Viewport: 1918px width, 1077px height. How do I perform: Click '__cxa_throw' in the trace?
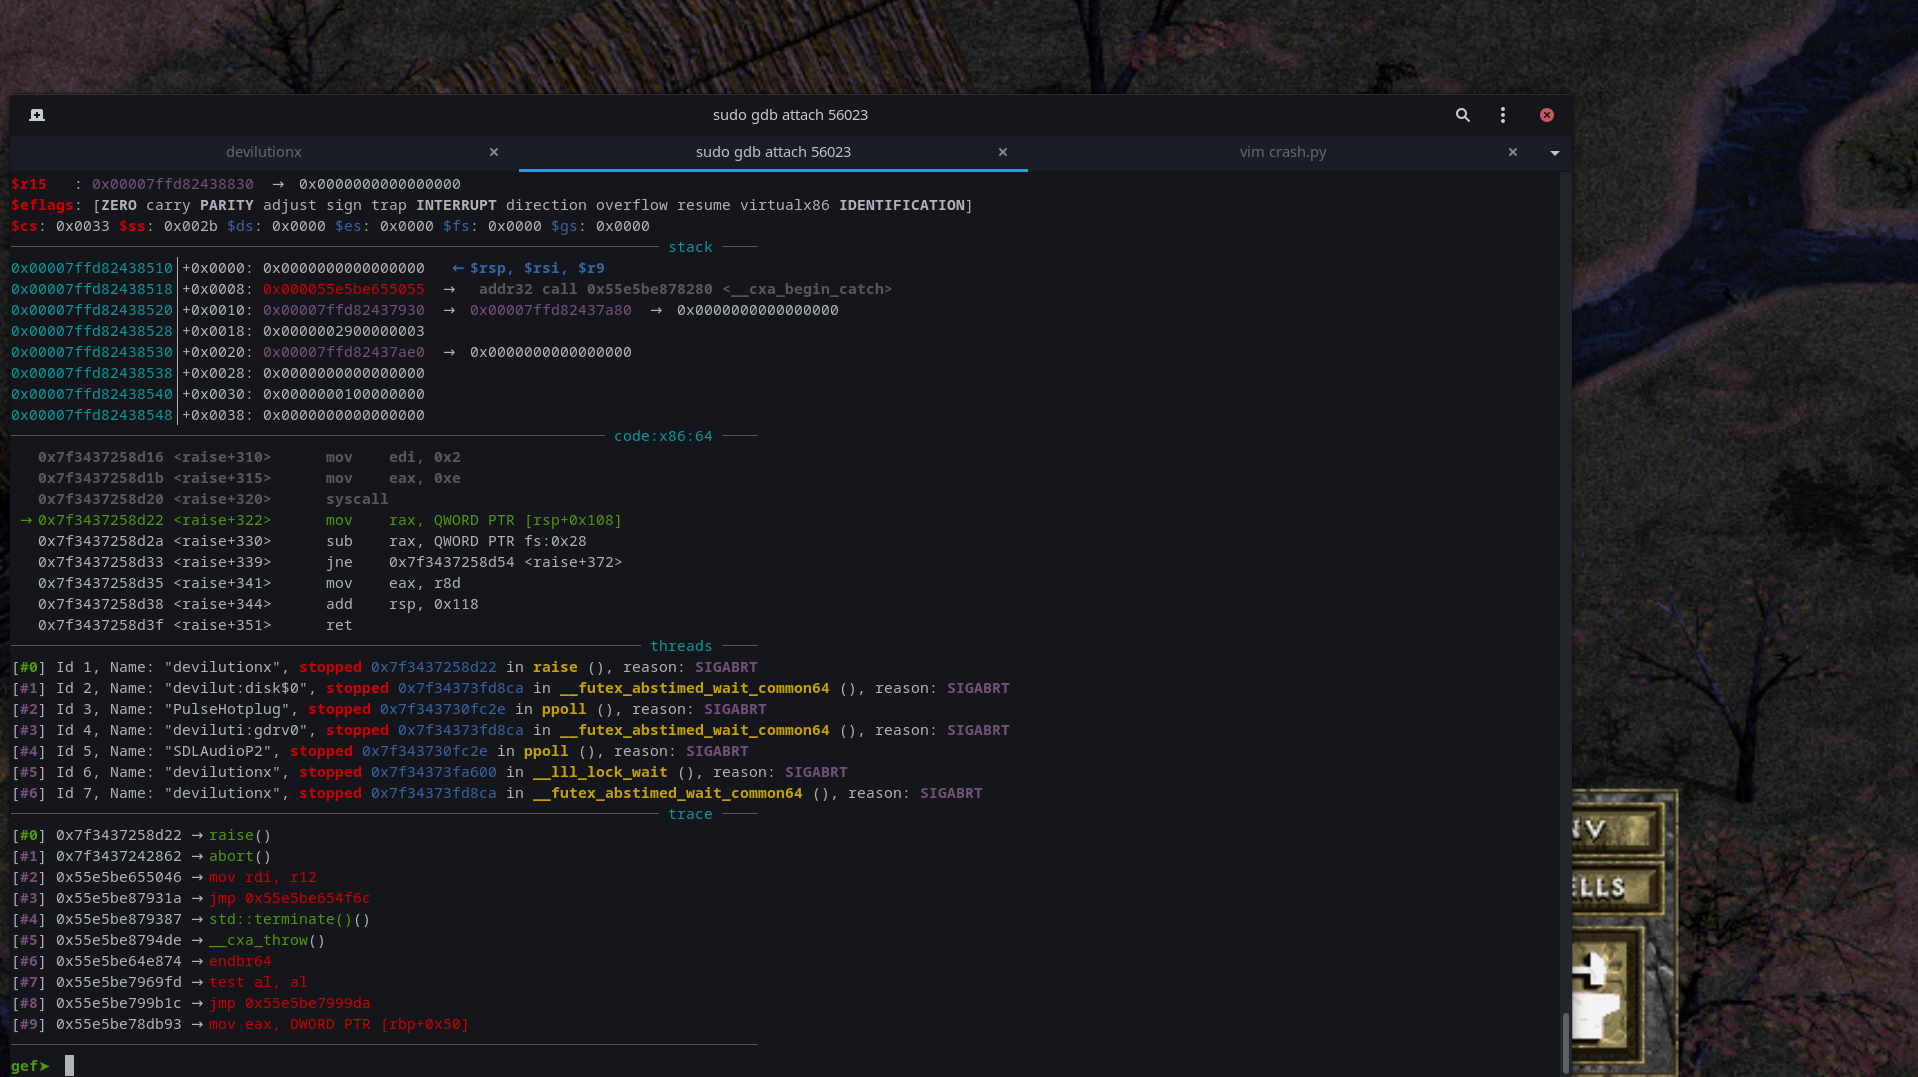coord(258,940)
